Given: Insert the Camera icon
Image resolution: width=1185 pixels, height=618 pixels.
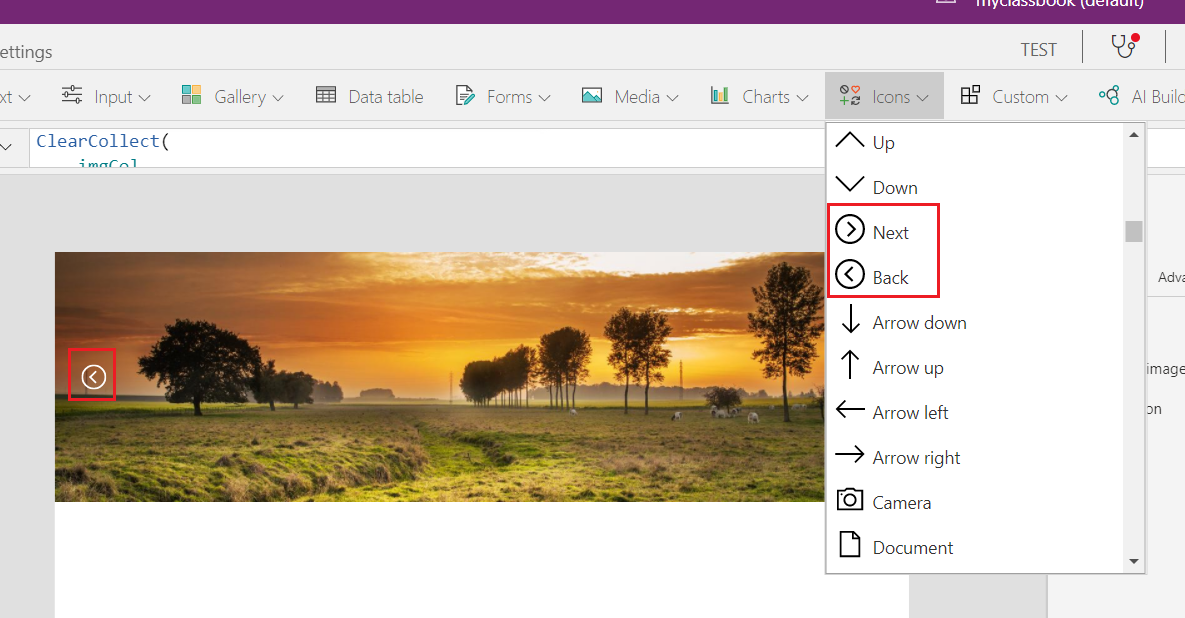Looking at the screenshot, I should (x=900, y=501).
